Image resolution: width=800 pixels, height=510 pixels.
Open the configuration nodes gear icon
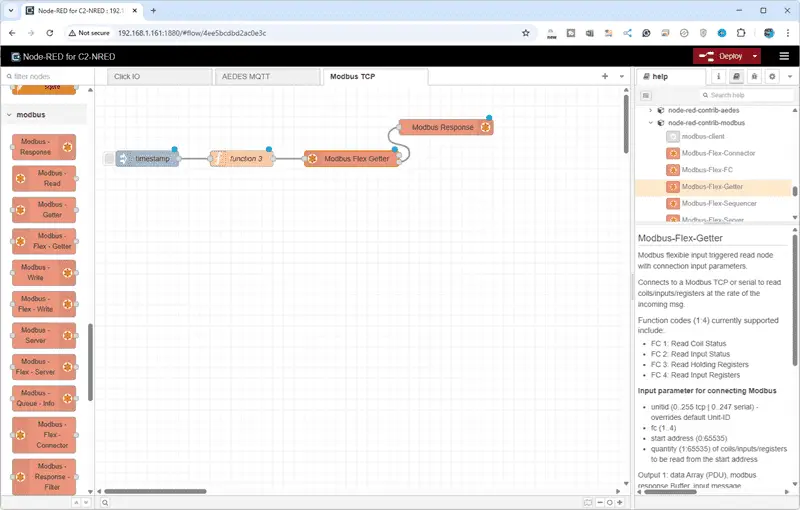tap(772, 76)
